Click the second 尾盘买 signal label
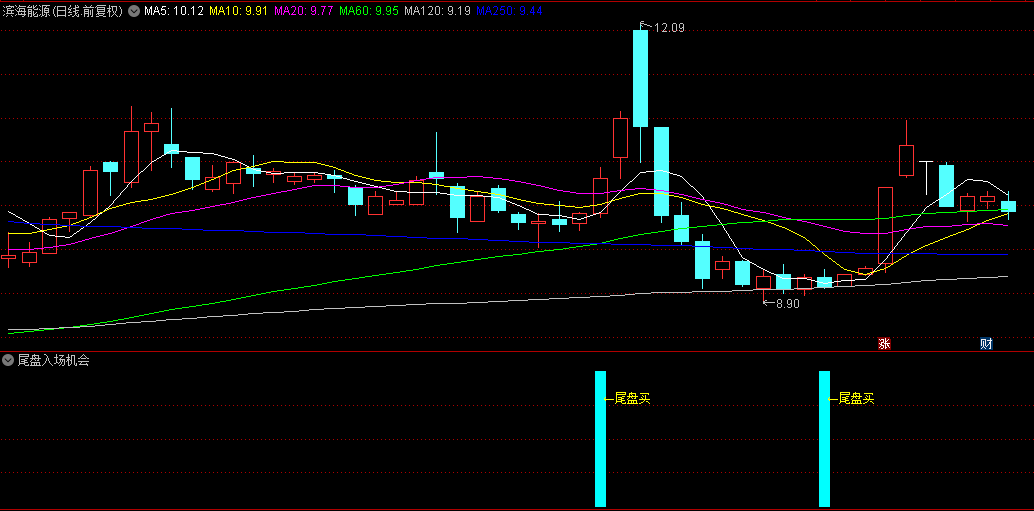This screenshot has height=511, width=1034. pyautogui.click(x=857, y=398)
